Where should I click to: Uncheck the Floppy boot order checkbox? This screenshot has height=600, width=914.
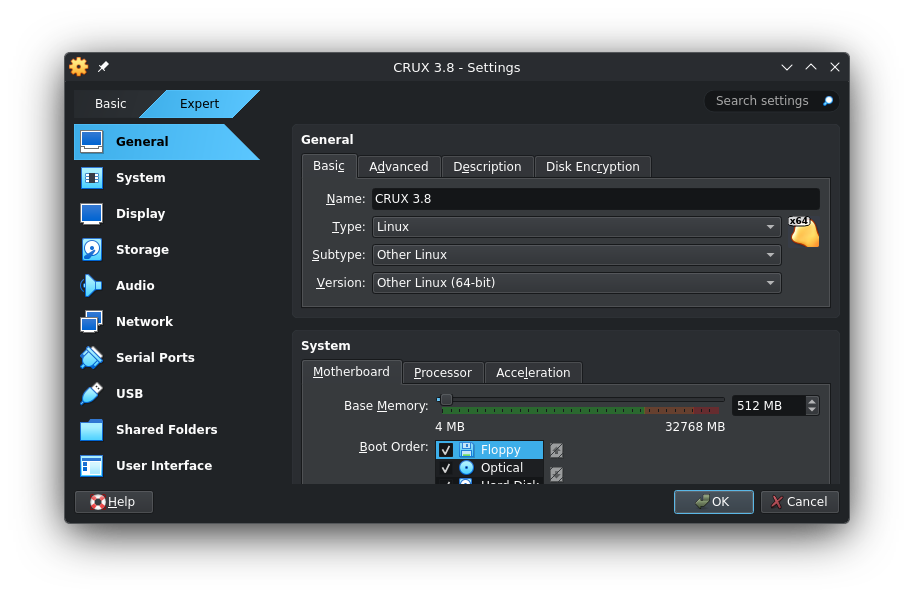[x=446, y=450]
